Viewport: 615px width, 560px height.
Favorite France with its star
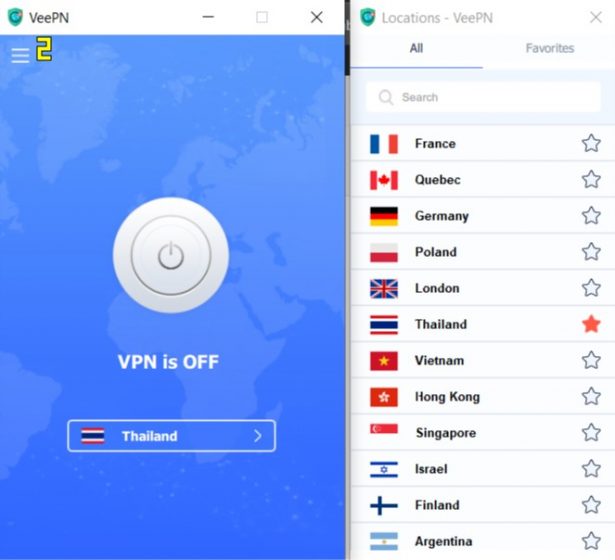(x=591, y=143)
